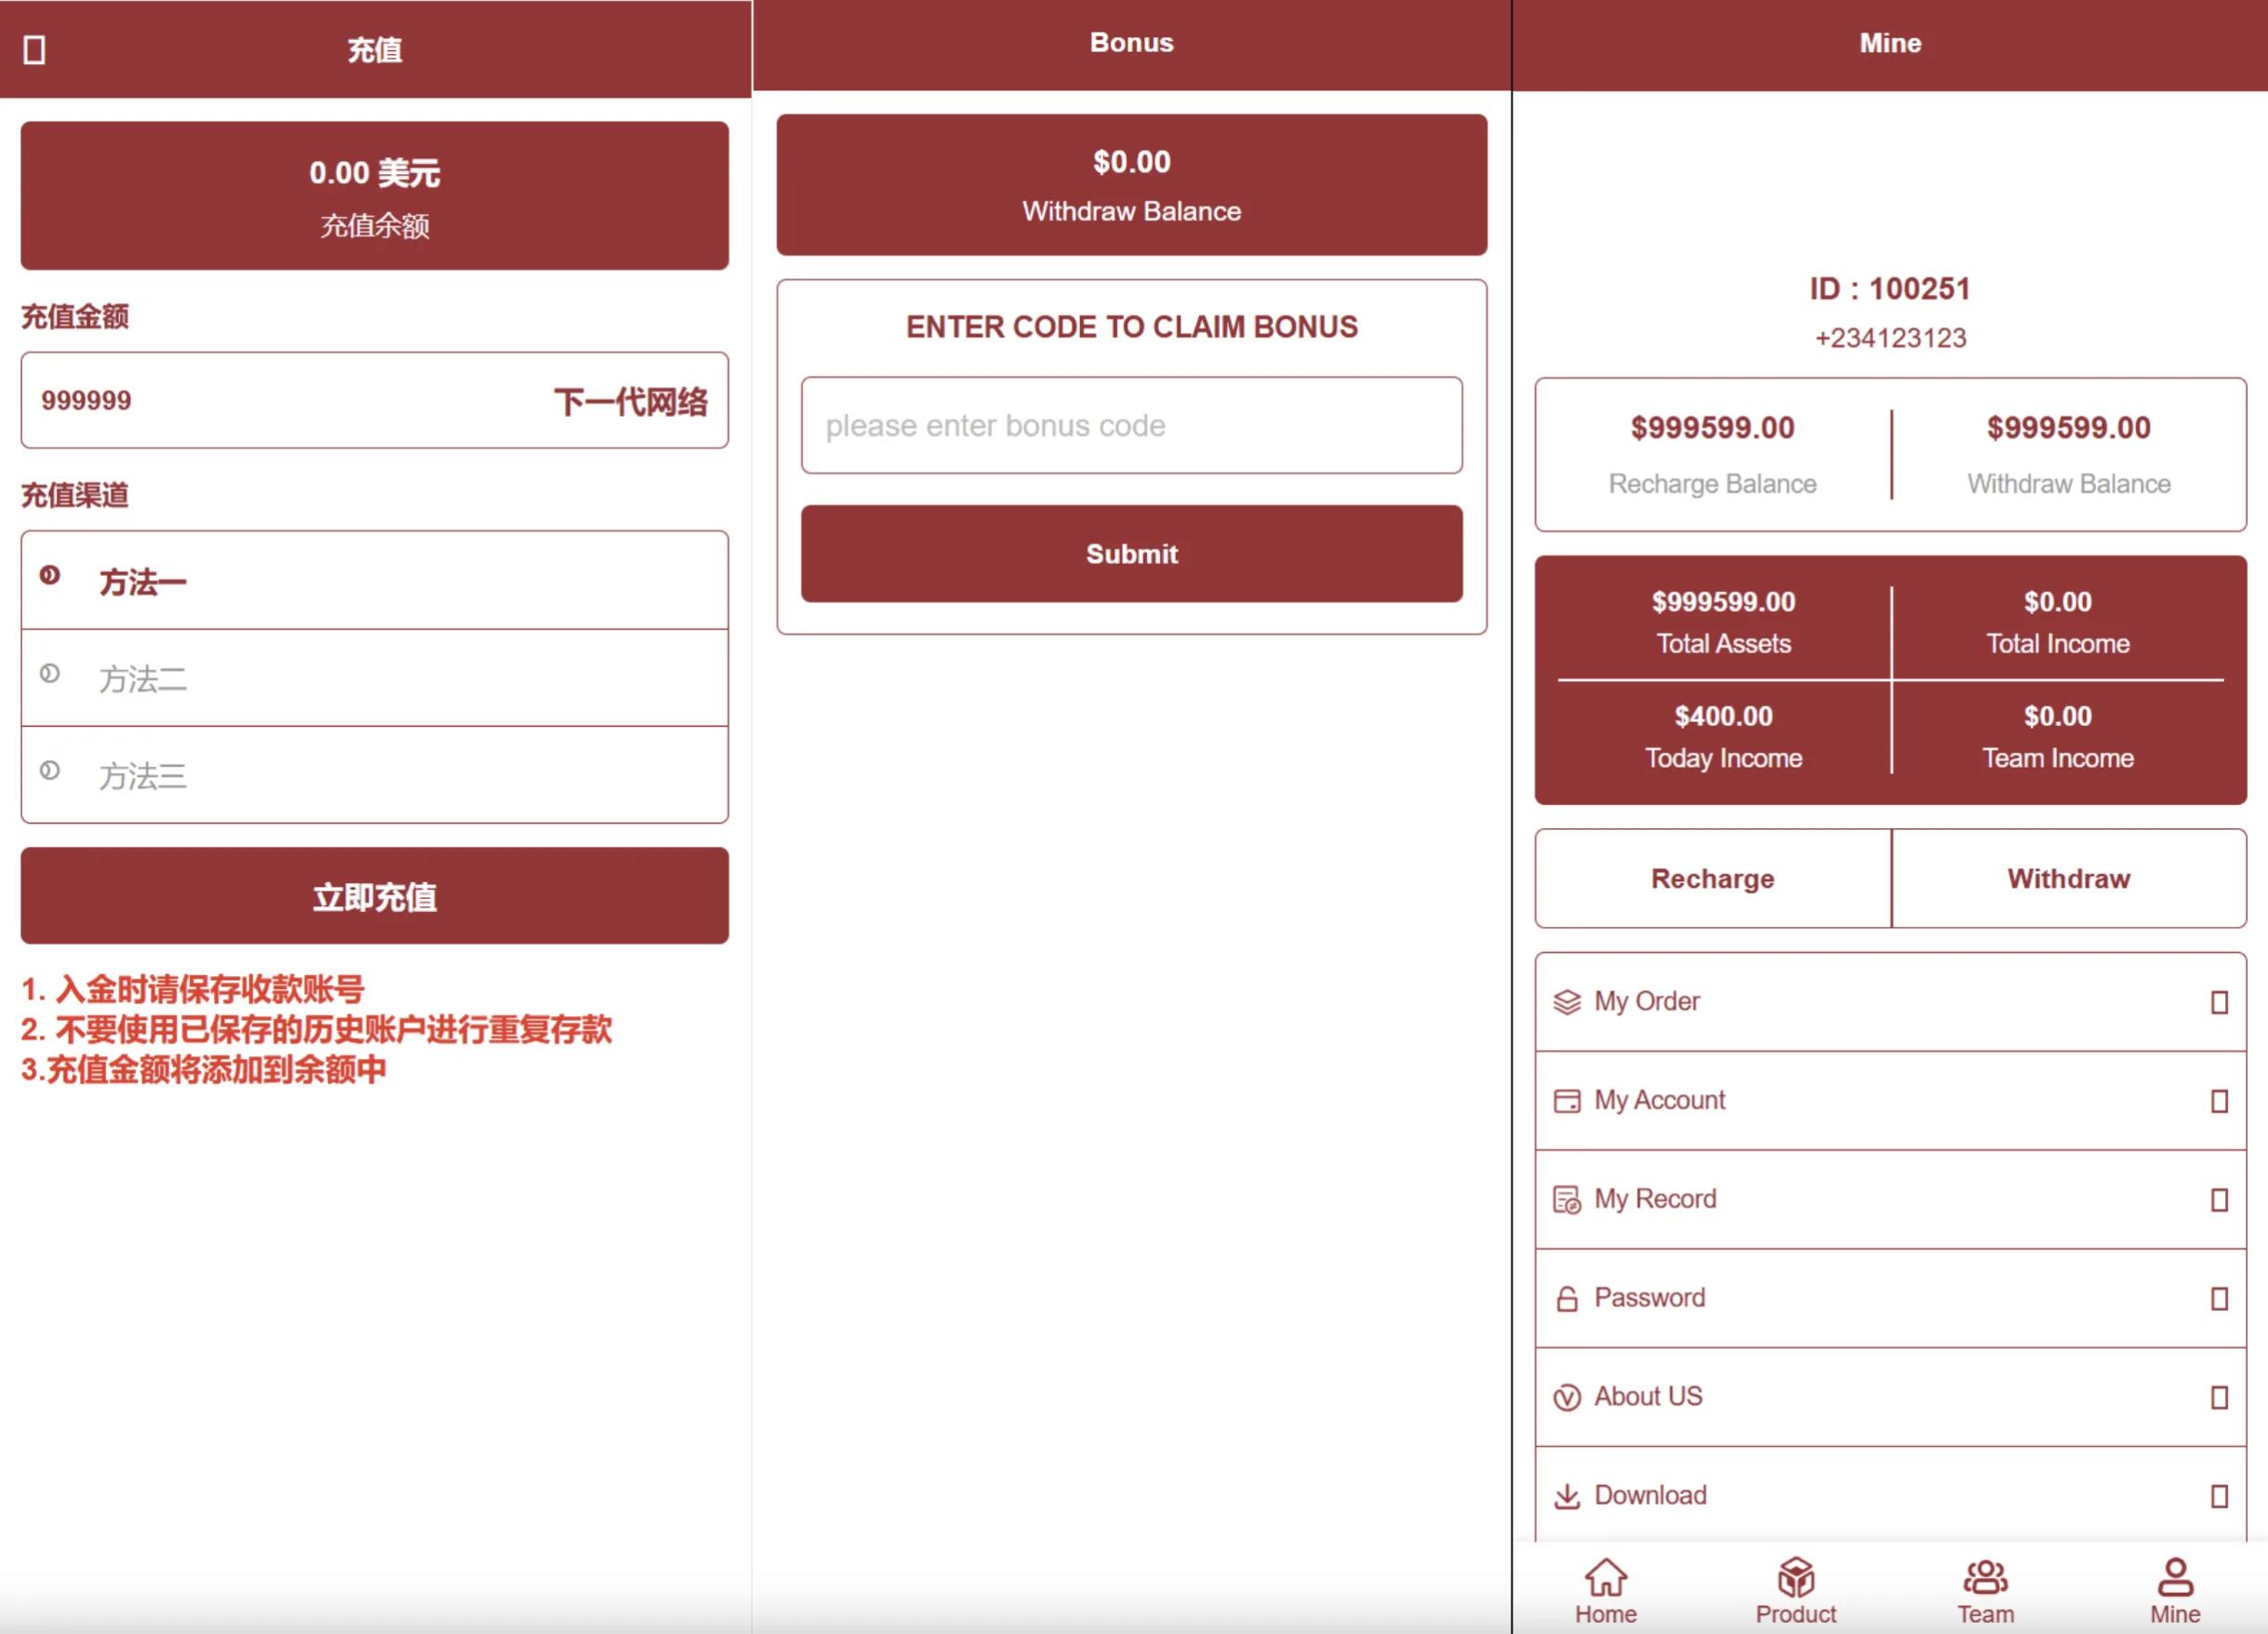The height and width of the screenshot is (1634, 2268).
Task: Click the back icon beside 充值 header
Action: 34,50
